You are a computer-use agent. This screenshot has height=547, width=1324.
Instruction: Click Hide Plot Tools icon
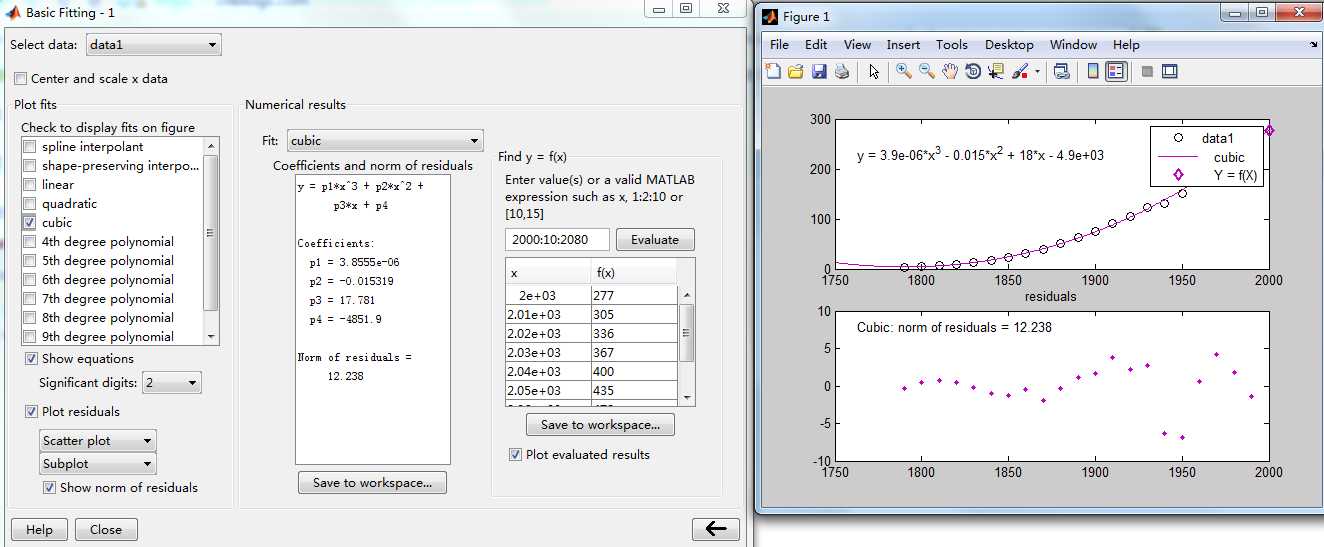[x=1148, y=71]
